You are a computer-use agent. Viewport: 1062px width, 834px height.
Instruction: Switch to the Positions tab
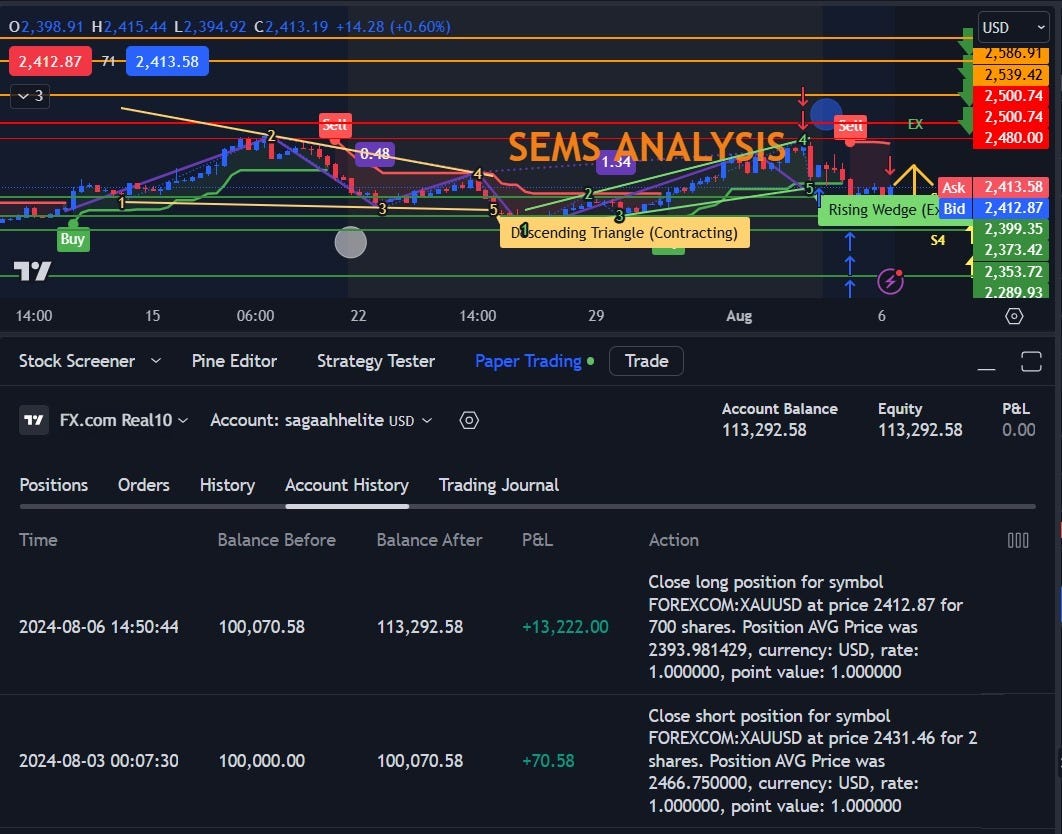pos(53,485)
